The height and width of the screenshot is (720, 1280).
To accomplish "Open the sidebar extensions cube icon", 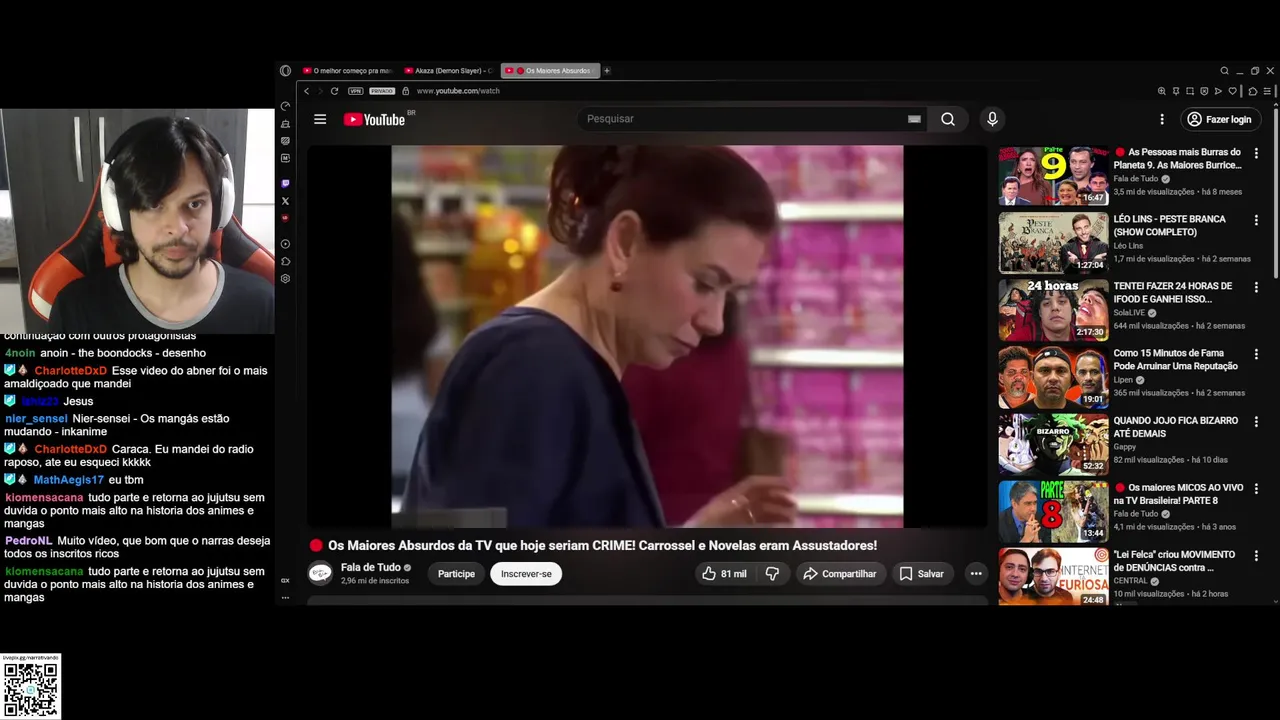I will pos(285,261).
